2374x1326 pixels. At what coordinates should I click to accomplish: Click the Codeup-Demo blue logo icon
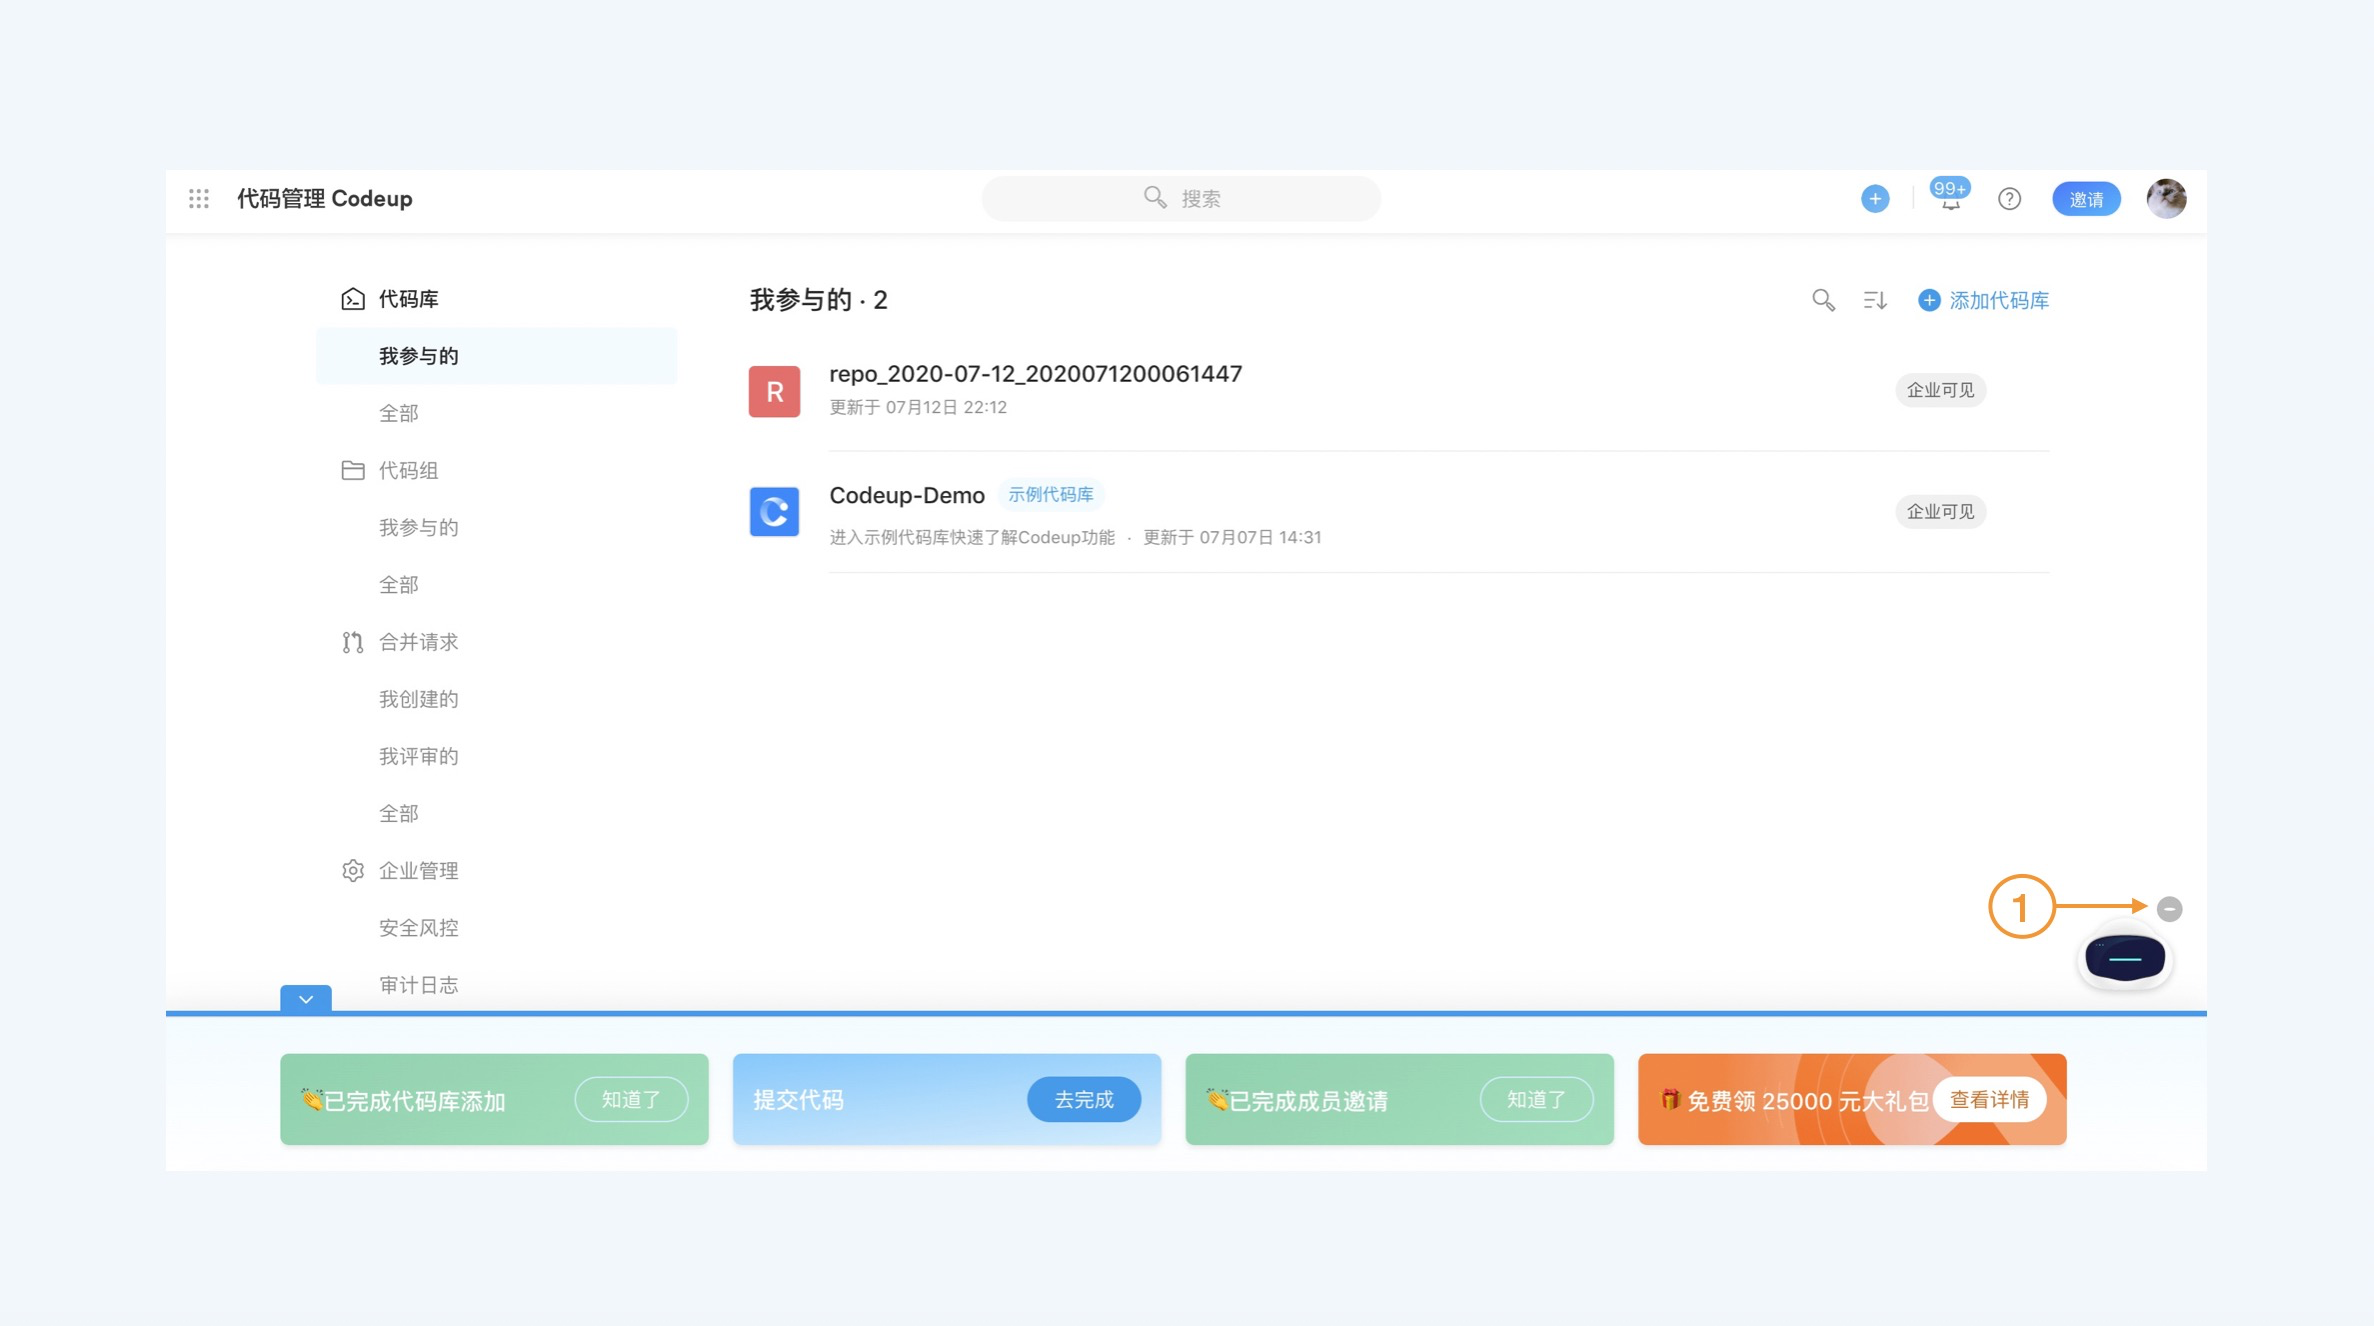point(774,512)
